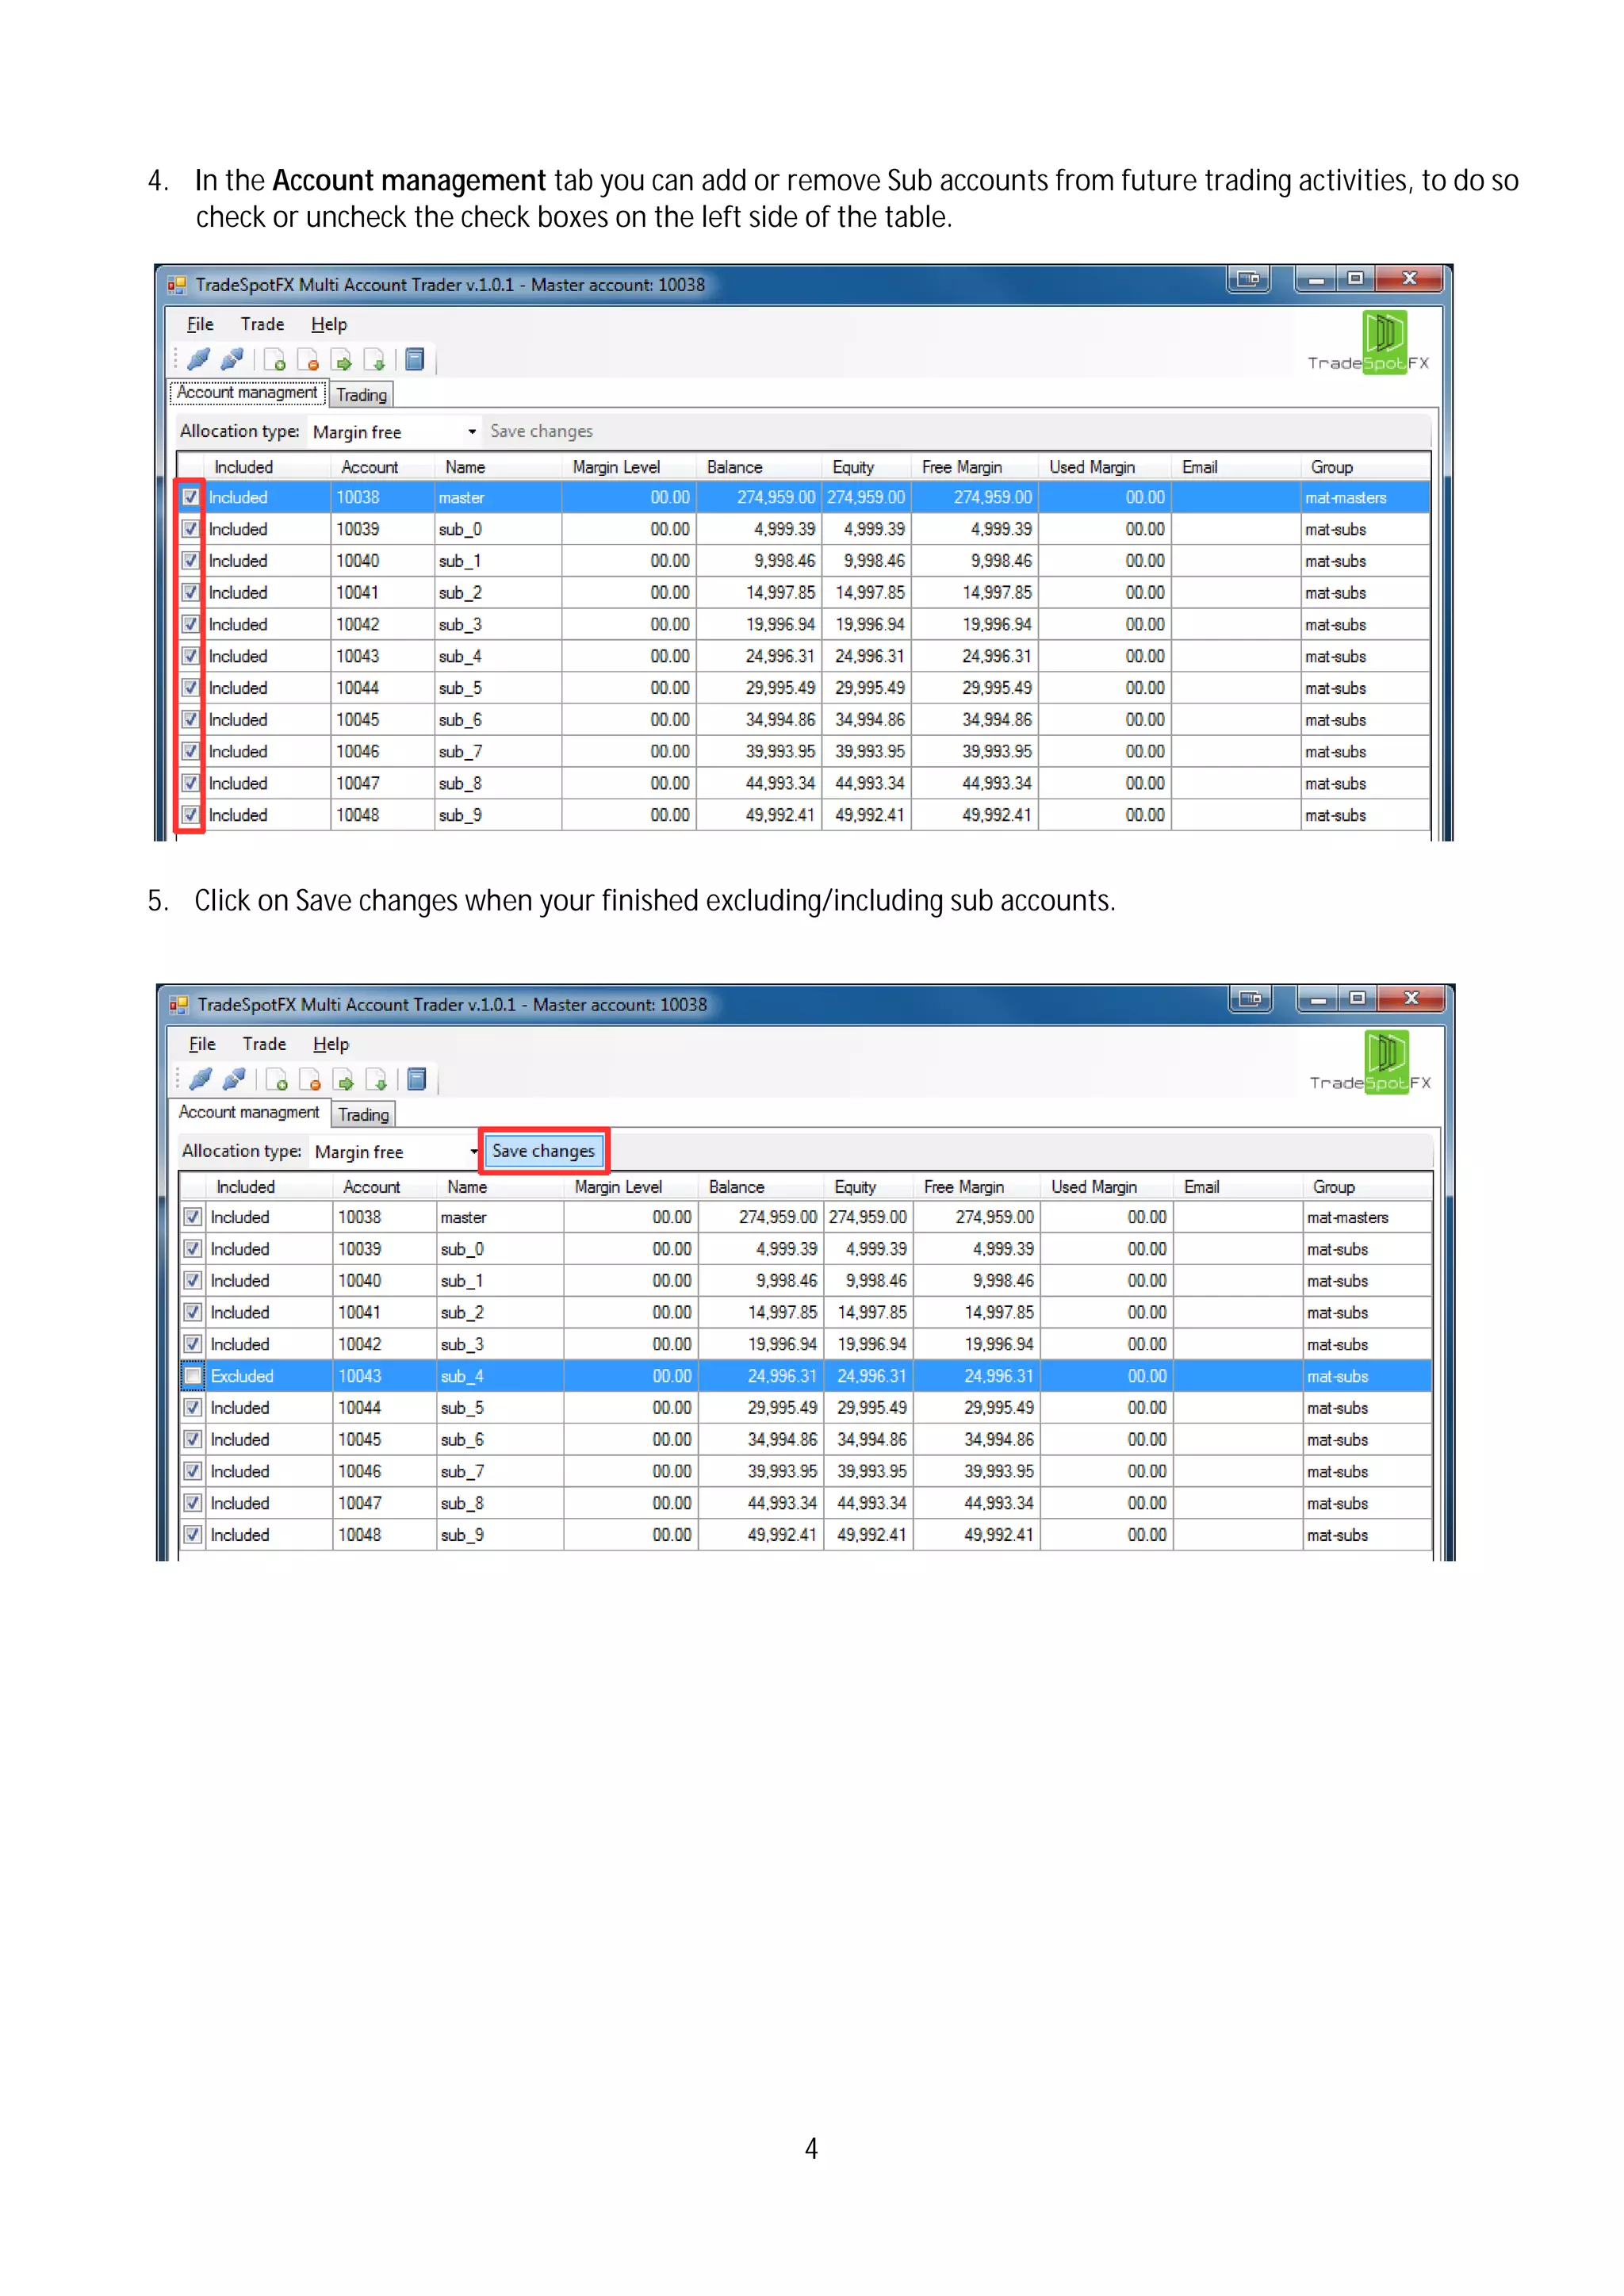The height and width of the screenshot is (2296, 1624).
Task: Click document right-arrow export icon in step 4 window
Action: pyautogui.click(x=341, y=360)
